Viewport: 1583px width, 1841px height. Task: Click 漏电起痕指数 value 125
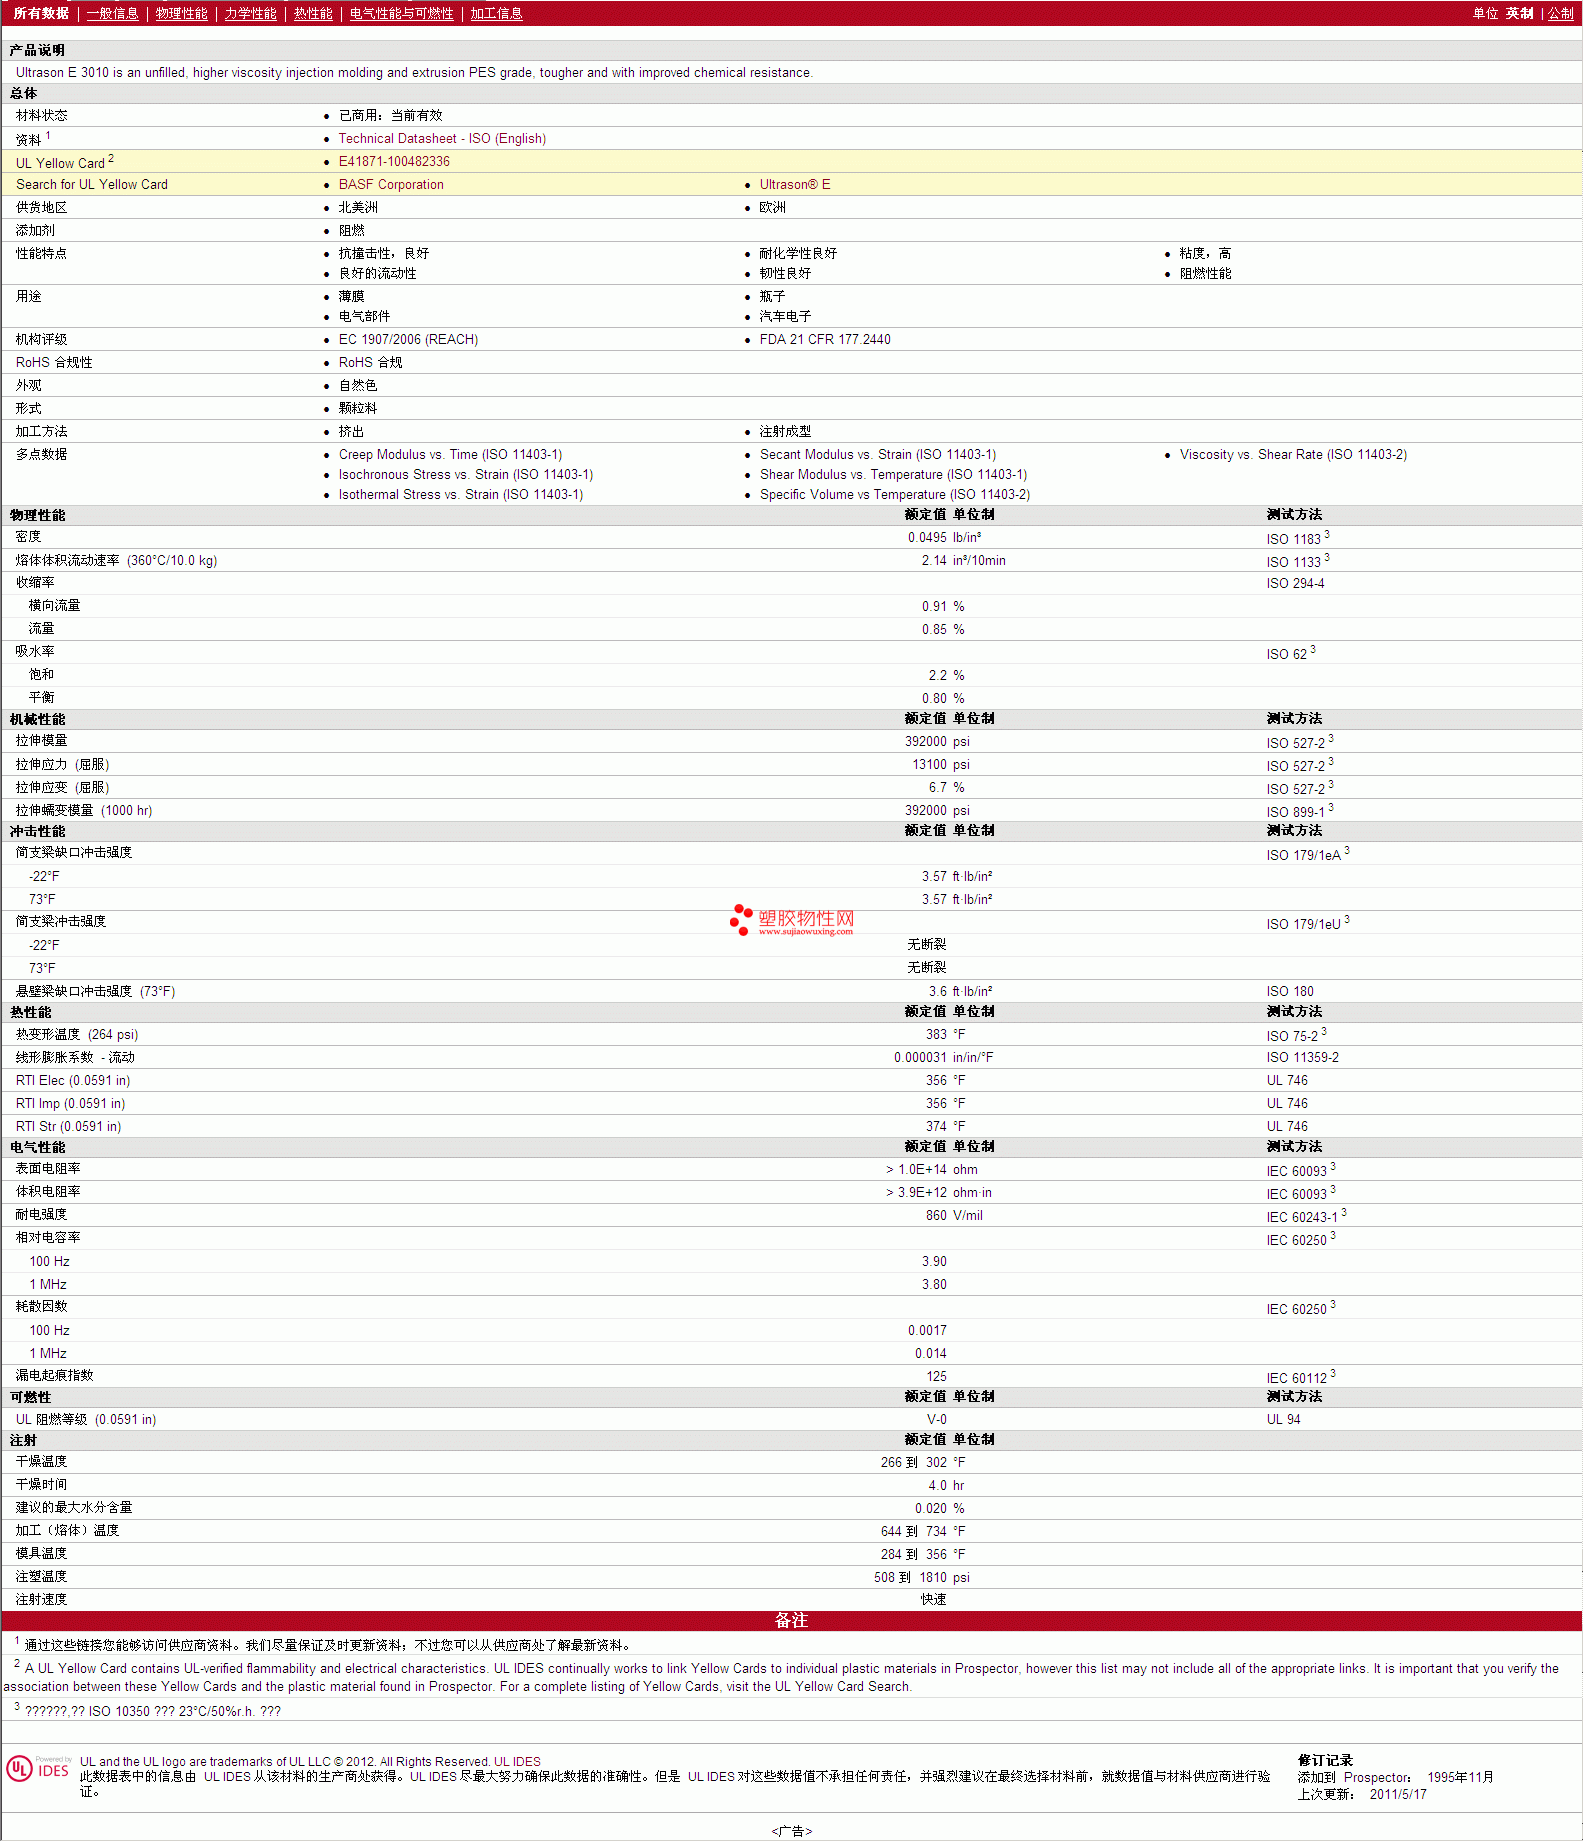tap(936, 1376)
